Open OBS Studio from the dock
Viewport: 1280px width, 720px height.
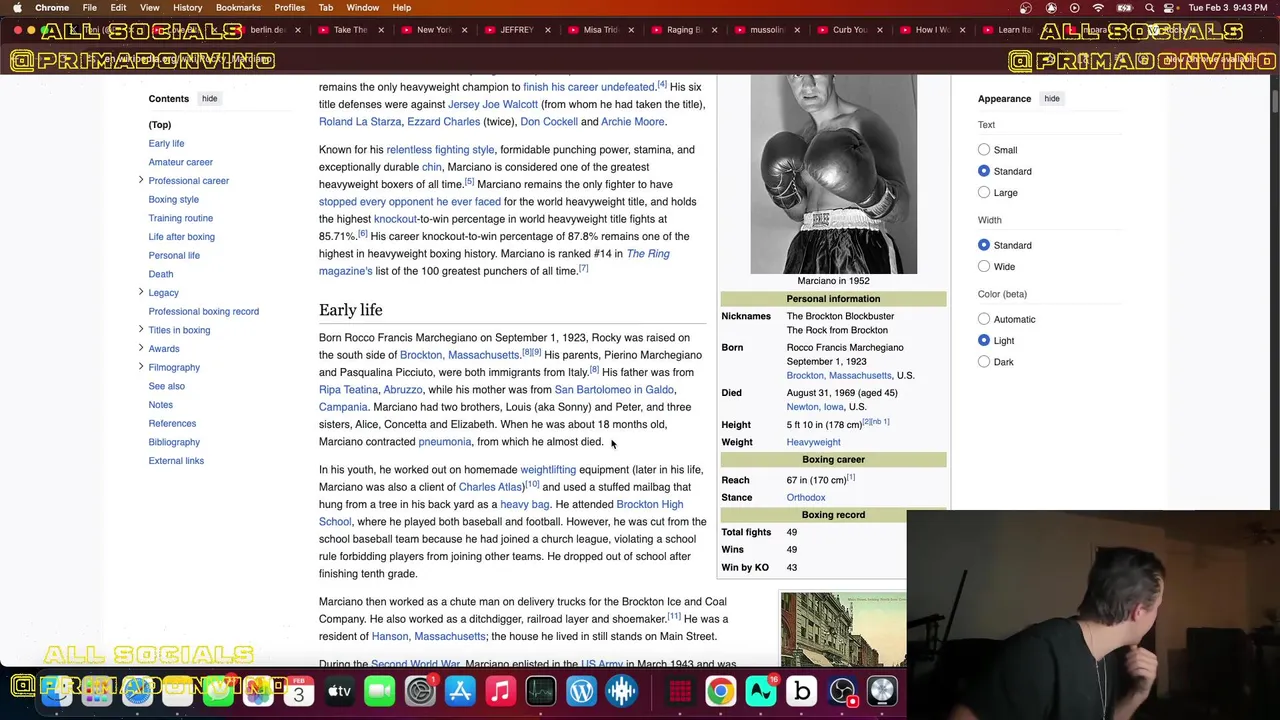842,691
